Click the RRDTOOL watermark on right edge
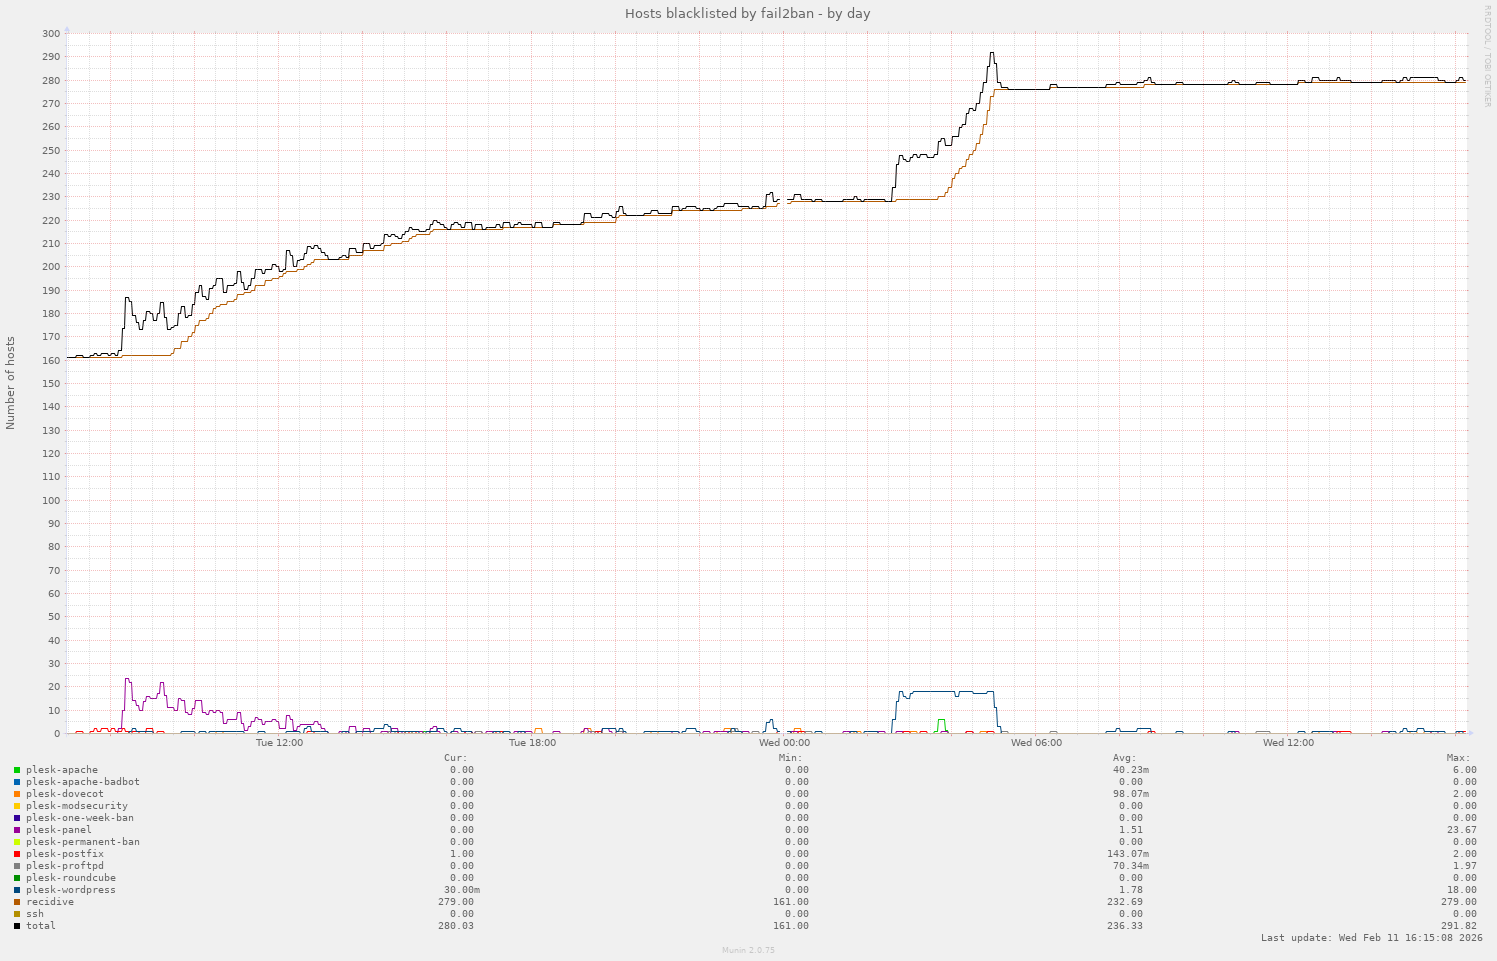The height and width of the screenshot is (961, 1497). [1487, 55]
